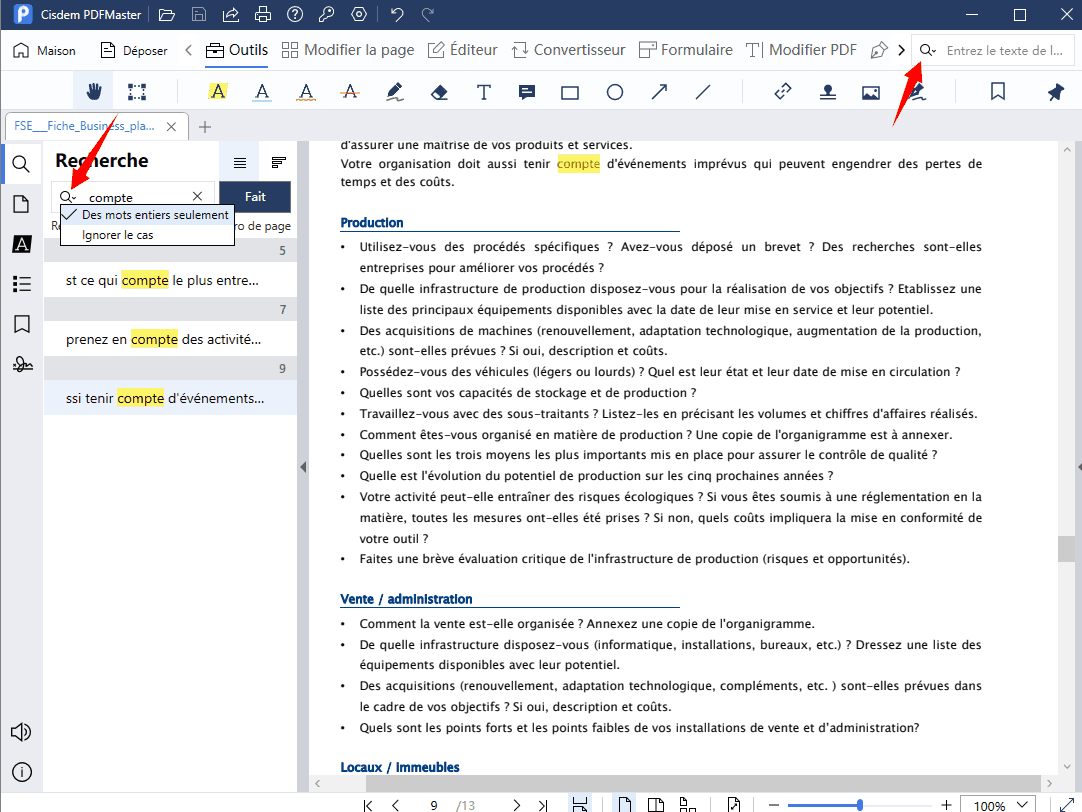Click the Undo arrow
1082x812 pixels.
397,14
